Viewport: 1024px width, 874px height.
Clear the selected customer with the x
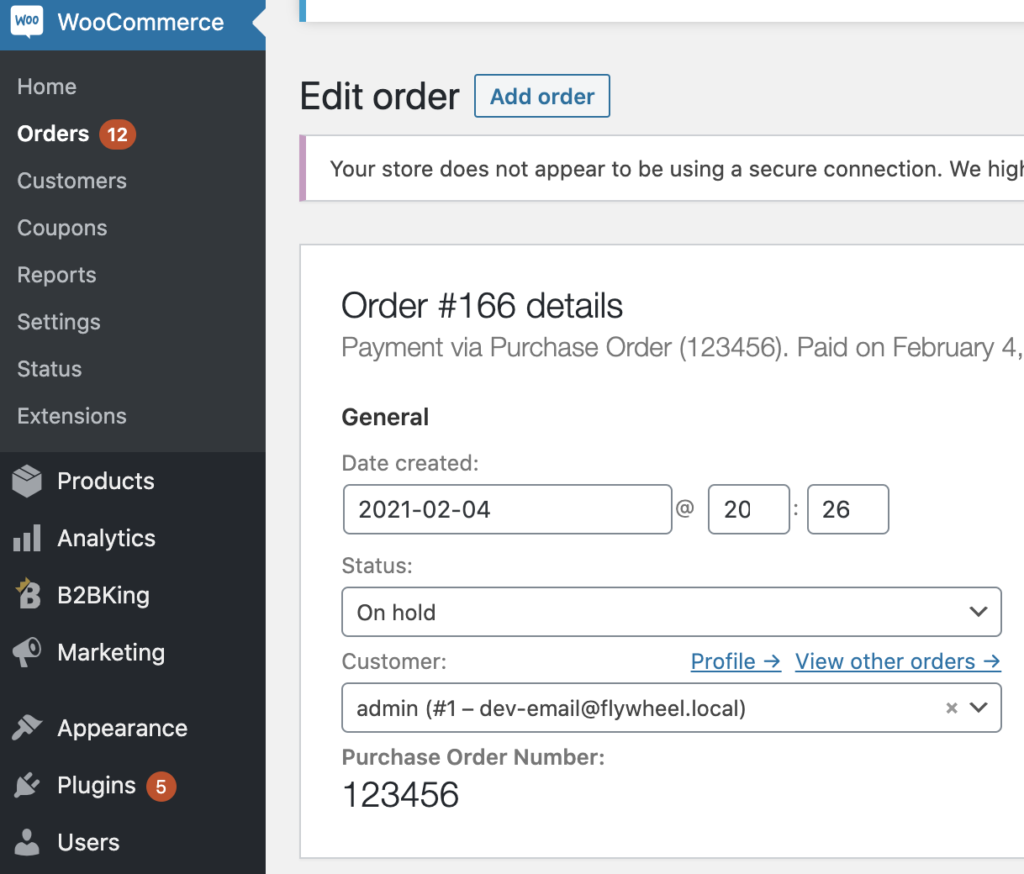tap(952, 708)
